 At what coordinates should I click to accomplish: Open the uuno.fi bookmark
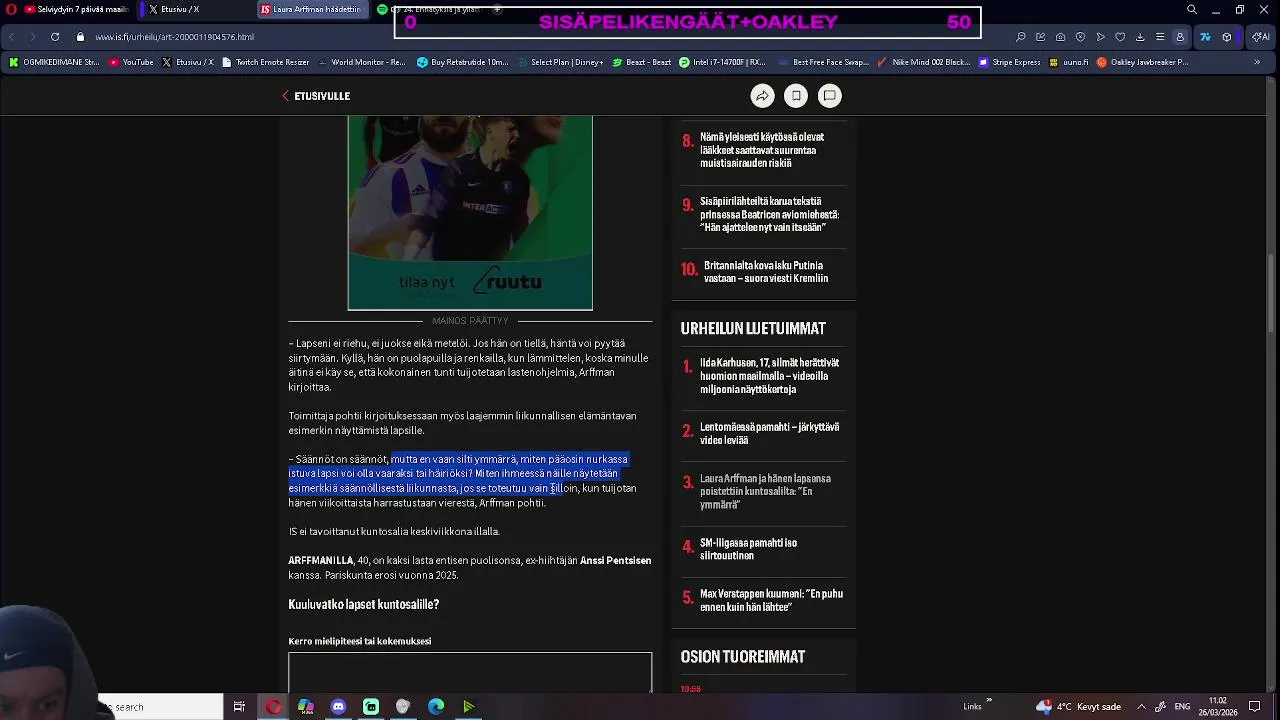point(1068,62)
